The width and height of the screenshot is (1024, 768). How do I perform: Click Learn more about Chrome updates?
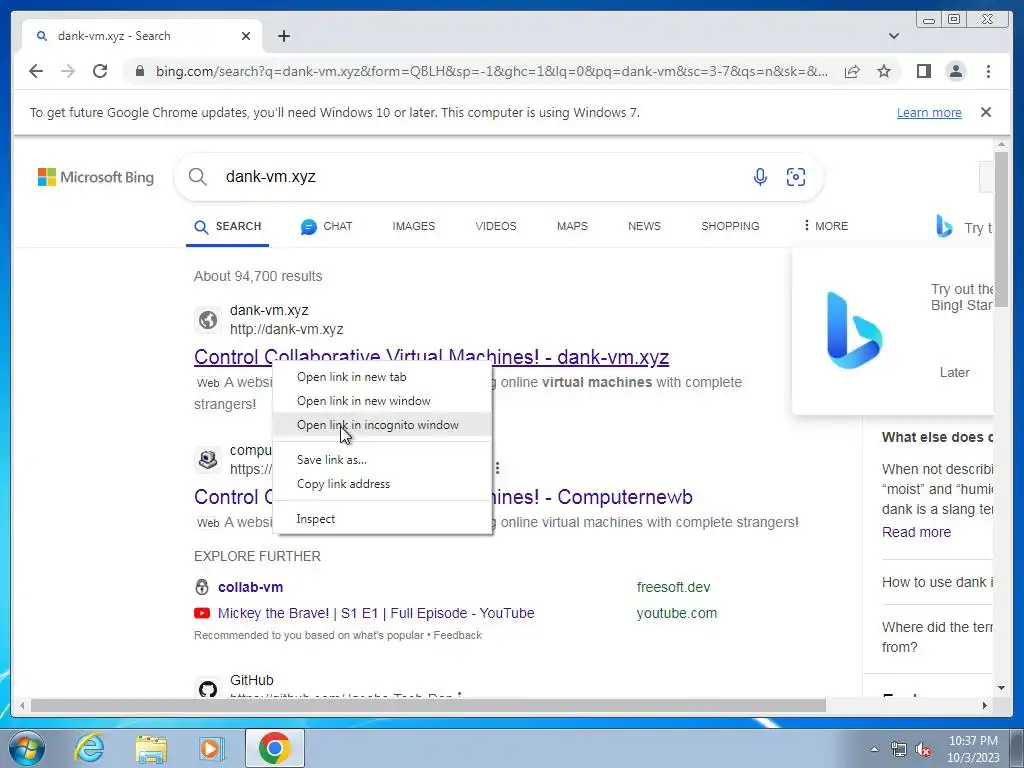coord(929,112)
